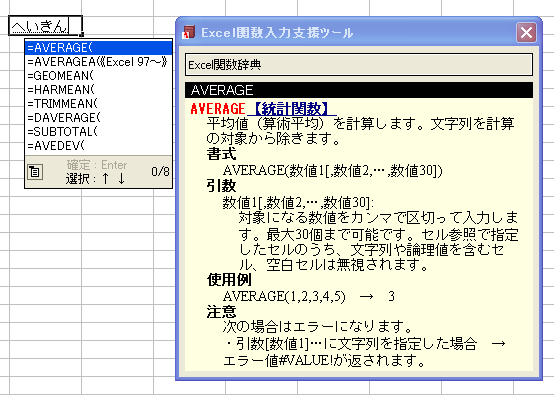Click the 0/8 counter in the popup footer
This screenshot has width=554, height=395.
pyautogui.click(x=160, y=172)
